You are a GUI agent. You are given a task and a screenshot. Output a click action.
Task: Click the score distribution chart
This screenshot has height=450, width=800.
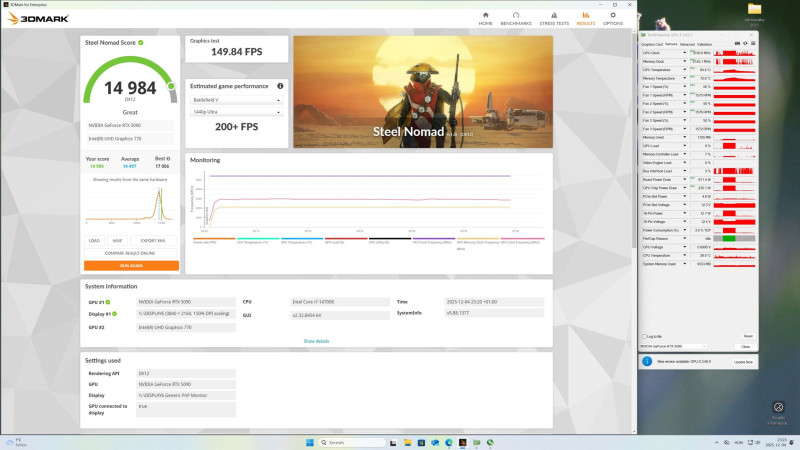point(130,205)
